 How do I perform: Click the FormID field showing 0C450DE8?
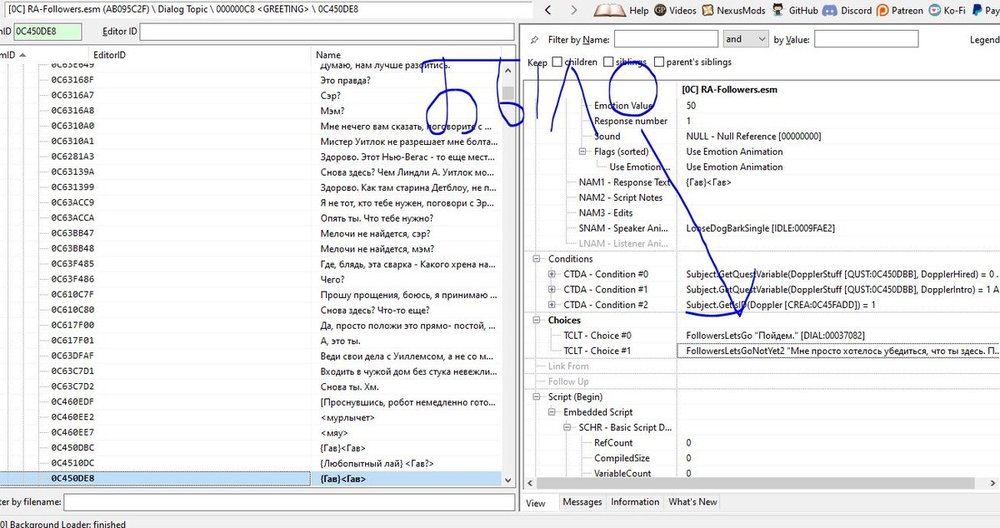(47, 31)
